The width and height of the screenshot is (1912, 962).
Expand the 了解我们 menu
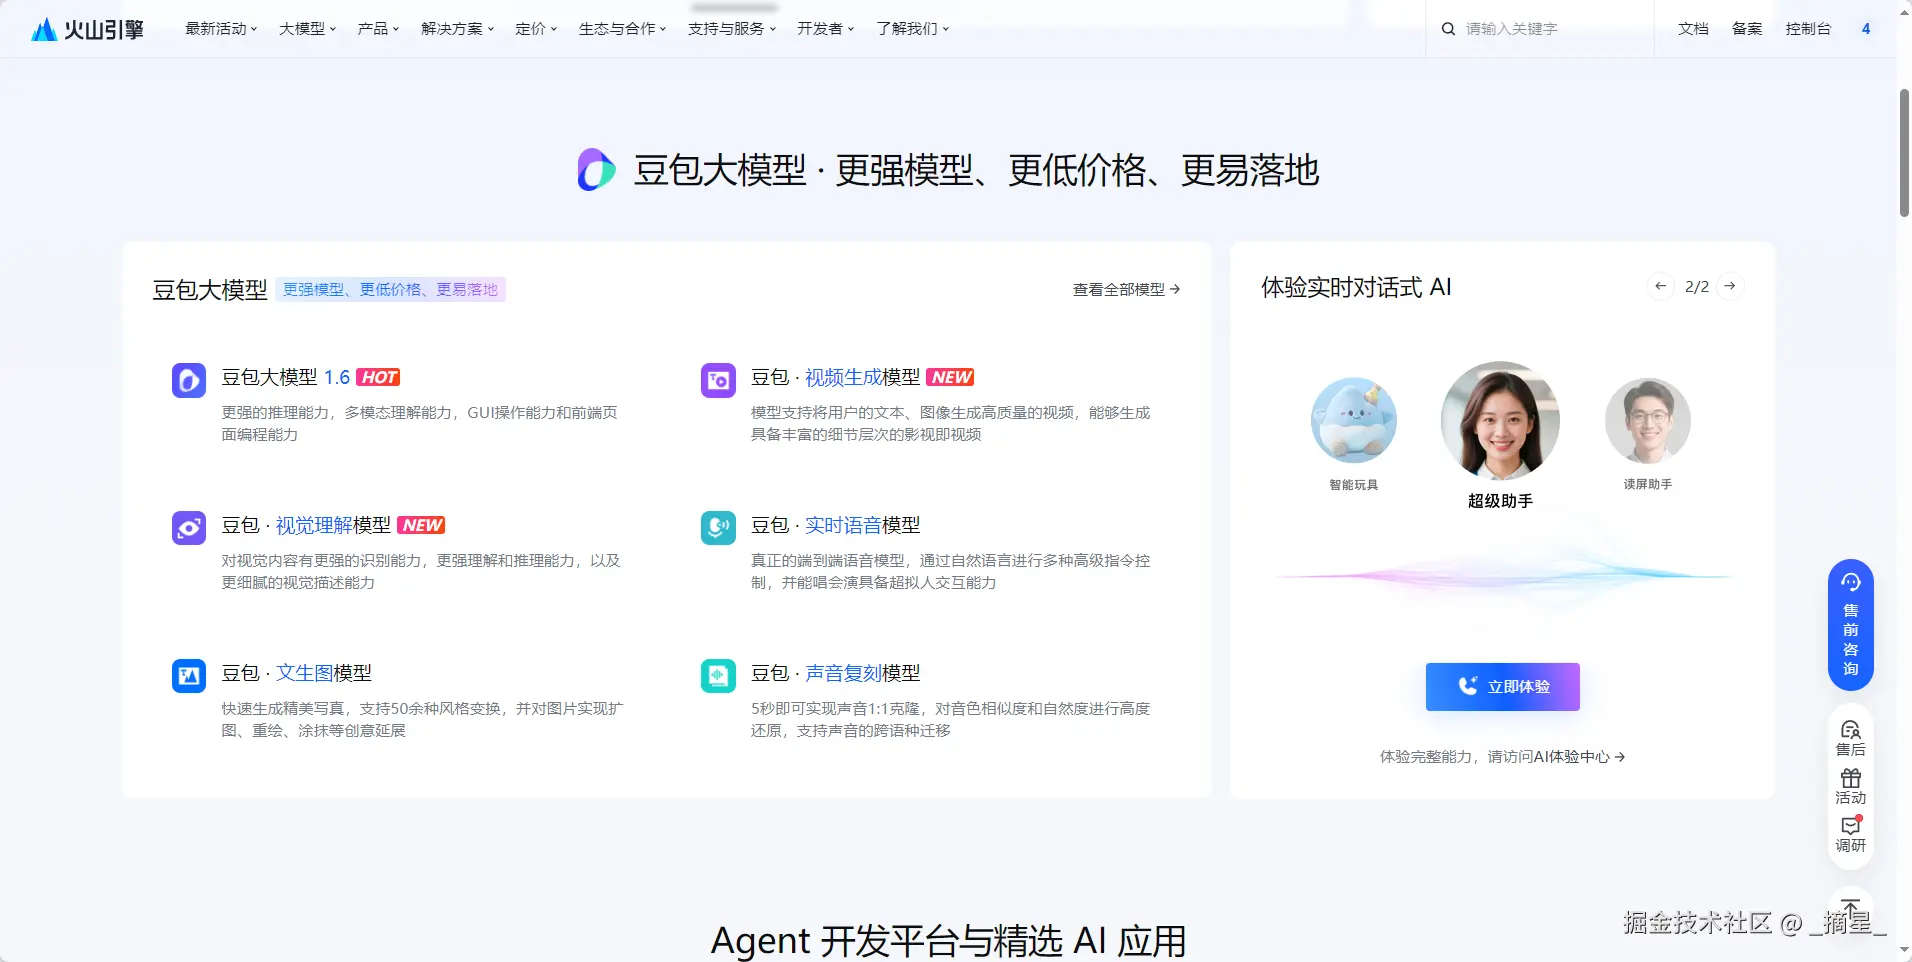[912, 29]
